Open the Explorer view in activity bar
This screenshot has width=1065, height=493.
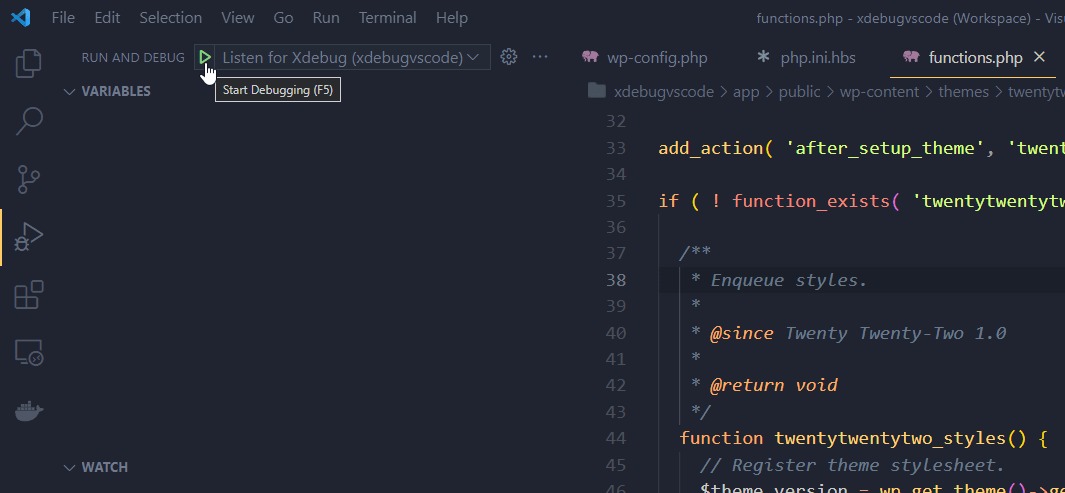(x=29, y=62)
